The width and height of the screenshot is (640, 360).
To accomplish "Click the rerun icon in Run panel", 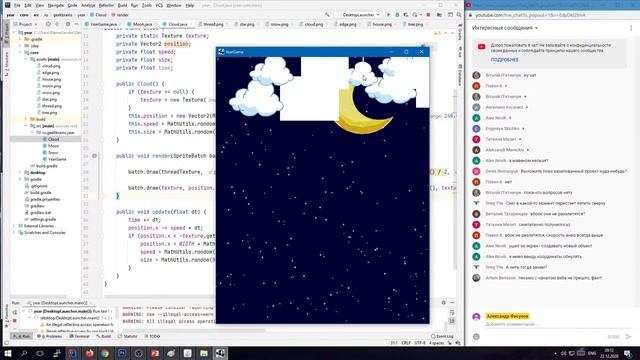I will [15, 312].
